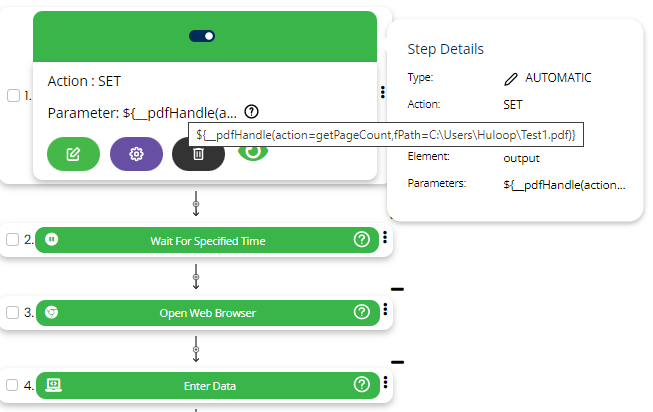Screen dimensions: 653x412
Task: Select the Wait For Specified Time step
Action: pos(207,240)
